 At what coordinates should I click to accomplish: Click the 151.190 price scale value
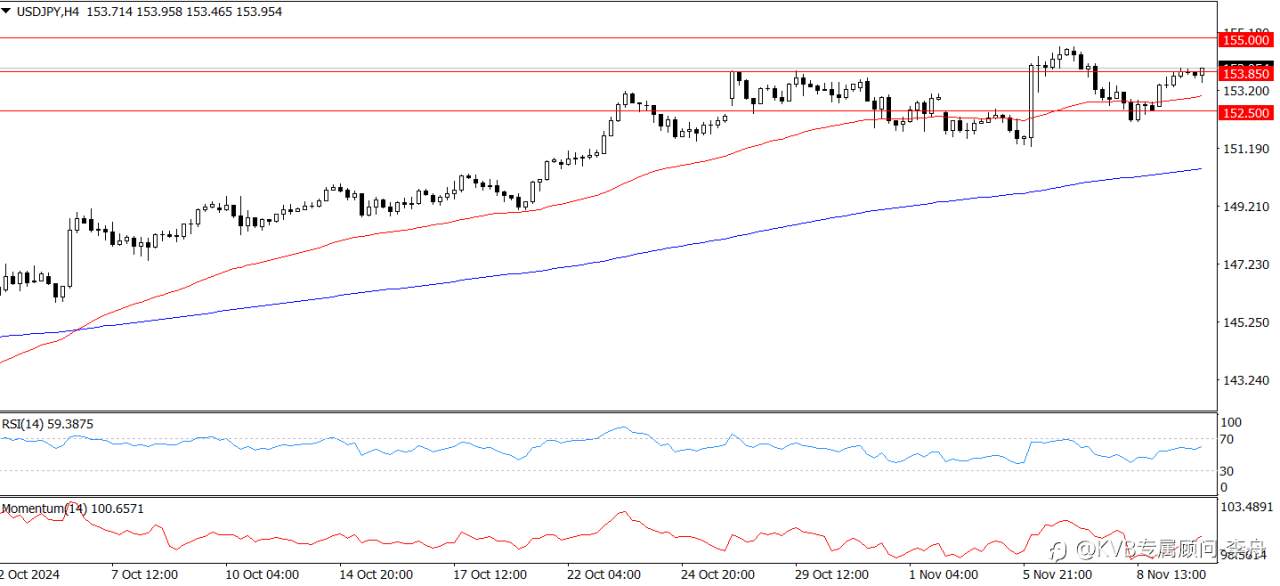(1245, 149)
